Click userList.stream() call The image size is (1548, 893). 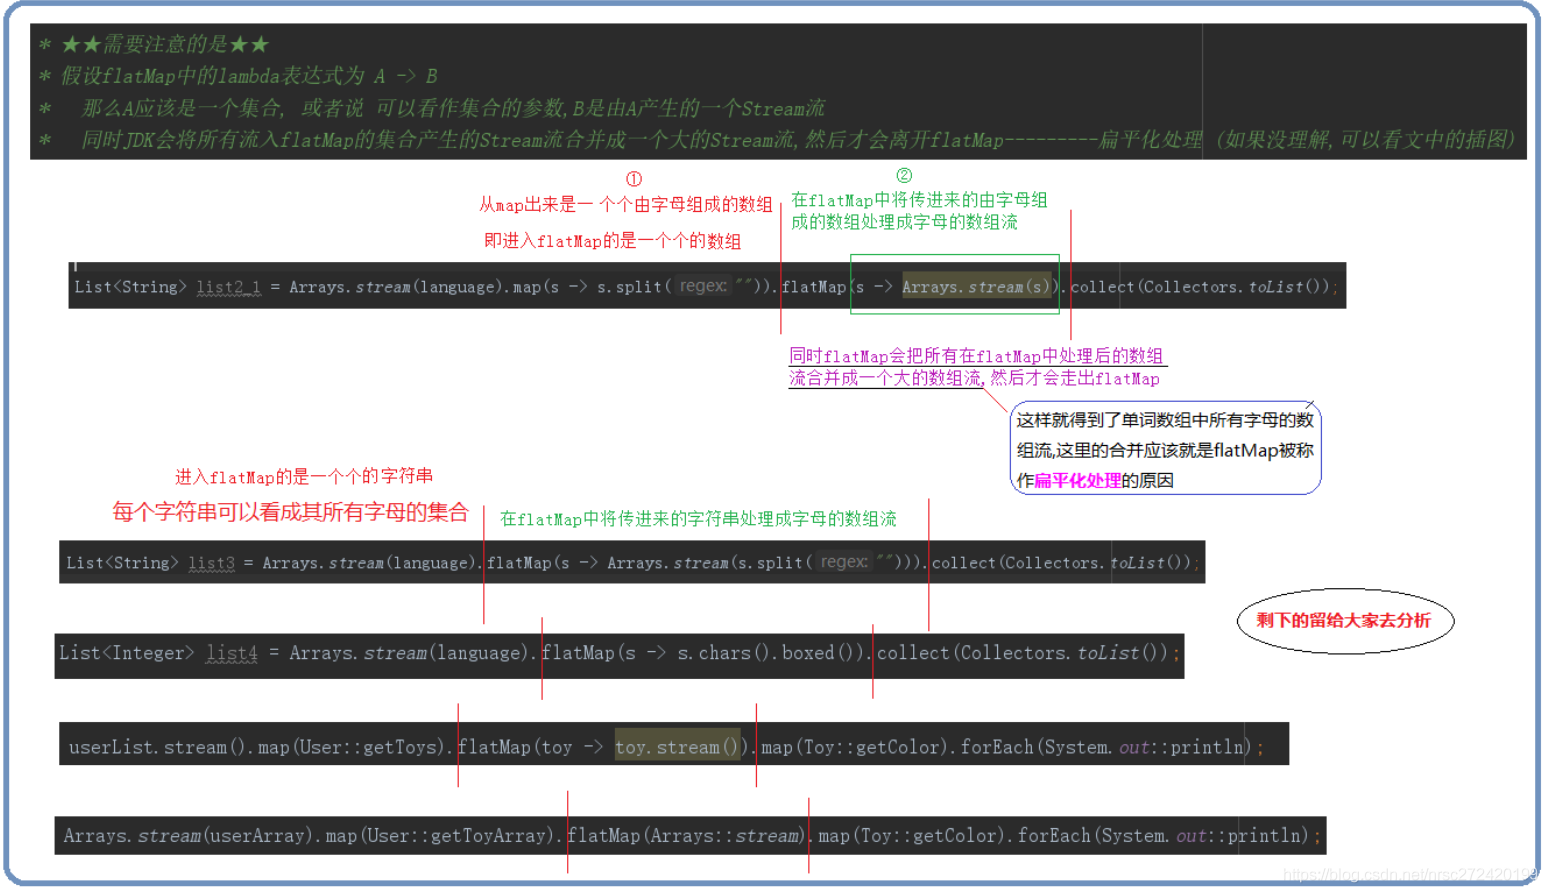tap(158, 747)
